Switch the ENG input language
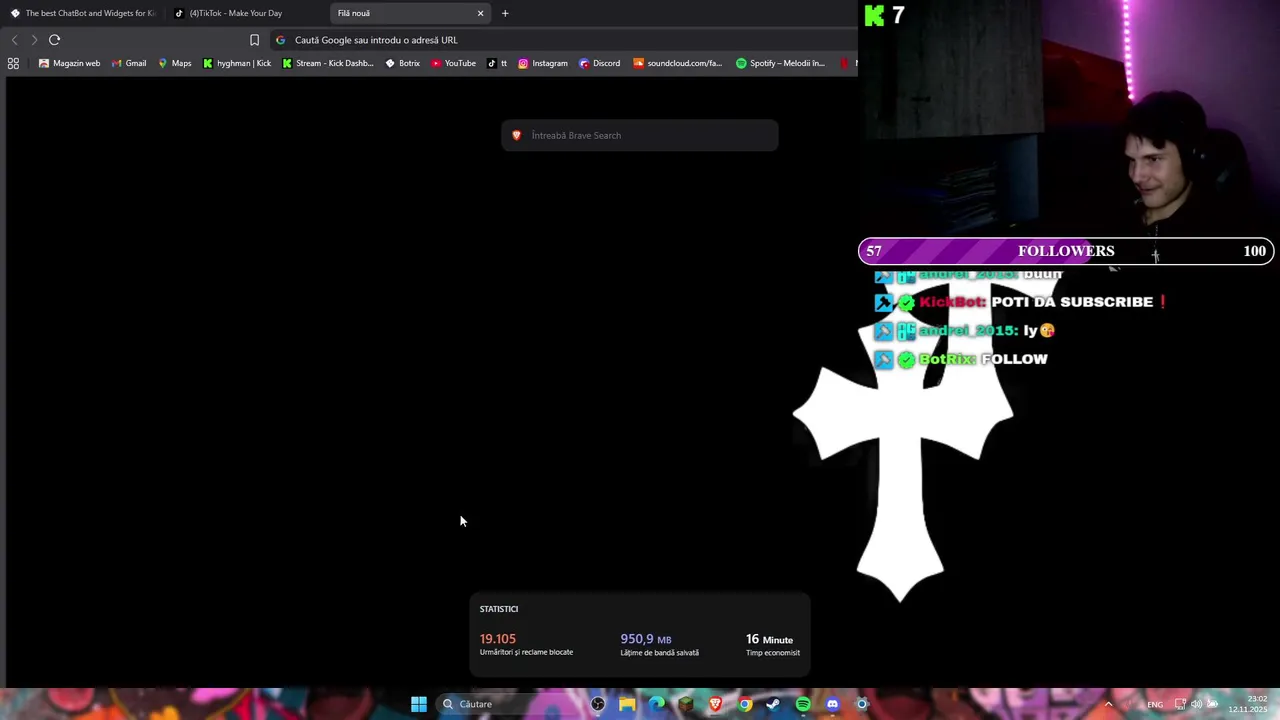 [1155, 704]
